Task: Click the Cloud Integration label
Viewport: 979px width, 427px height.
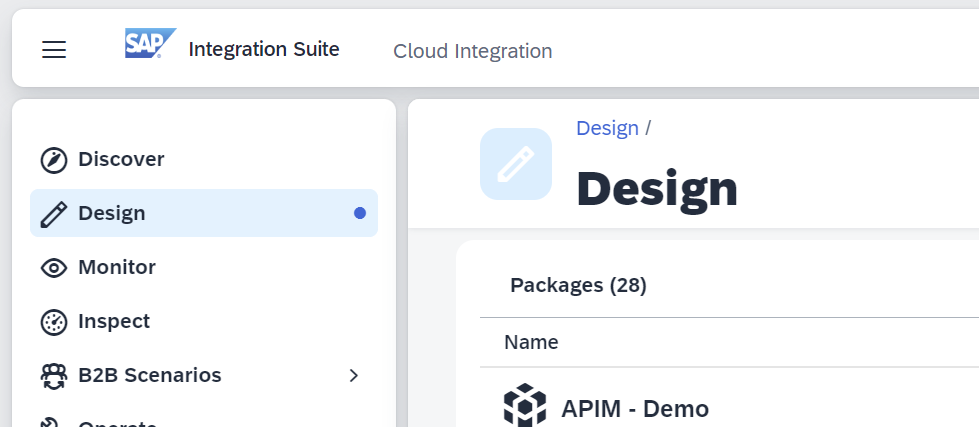Action: (x=473, y=51)
